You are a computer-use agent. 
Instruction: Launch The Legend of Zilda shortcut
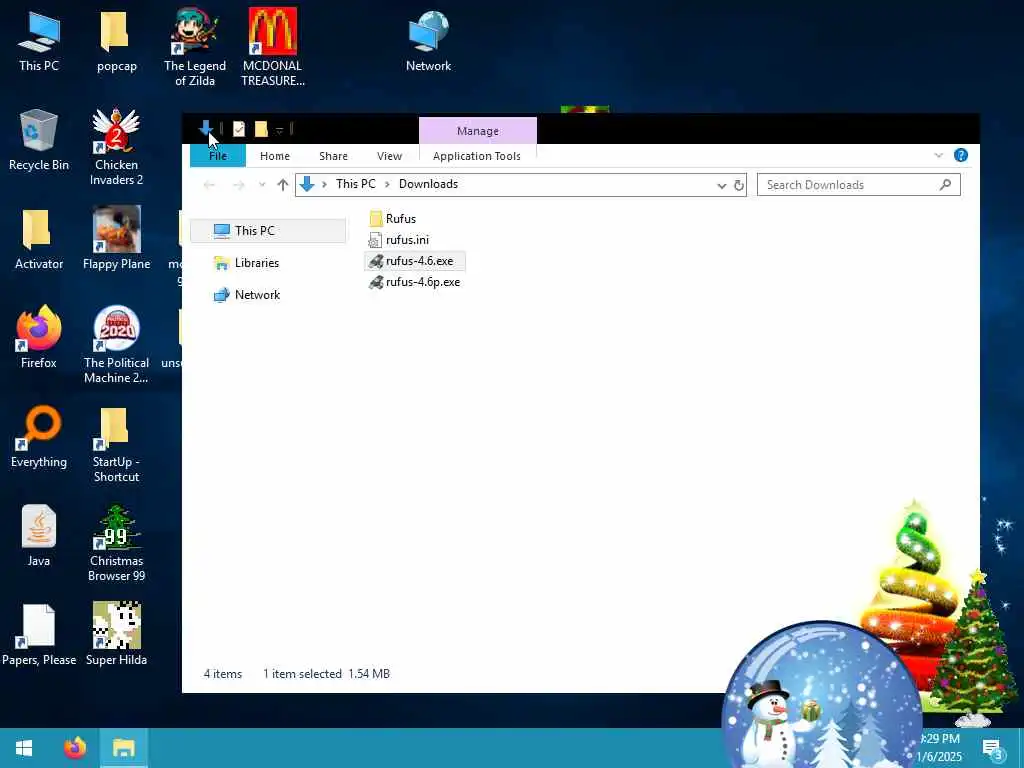195,47
